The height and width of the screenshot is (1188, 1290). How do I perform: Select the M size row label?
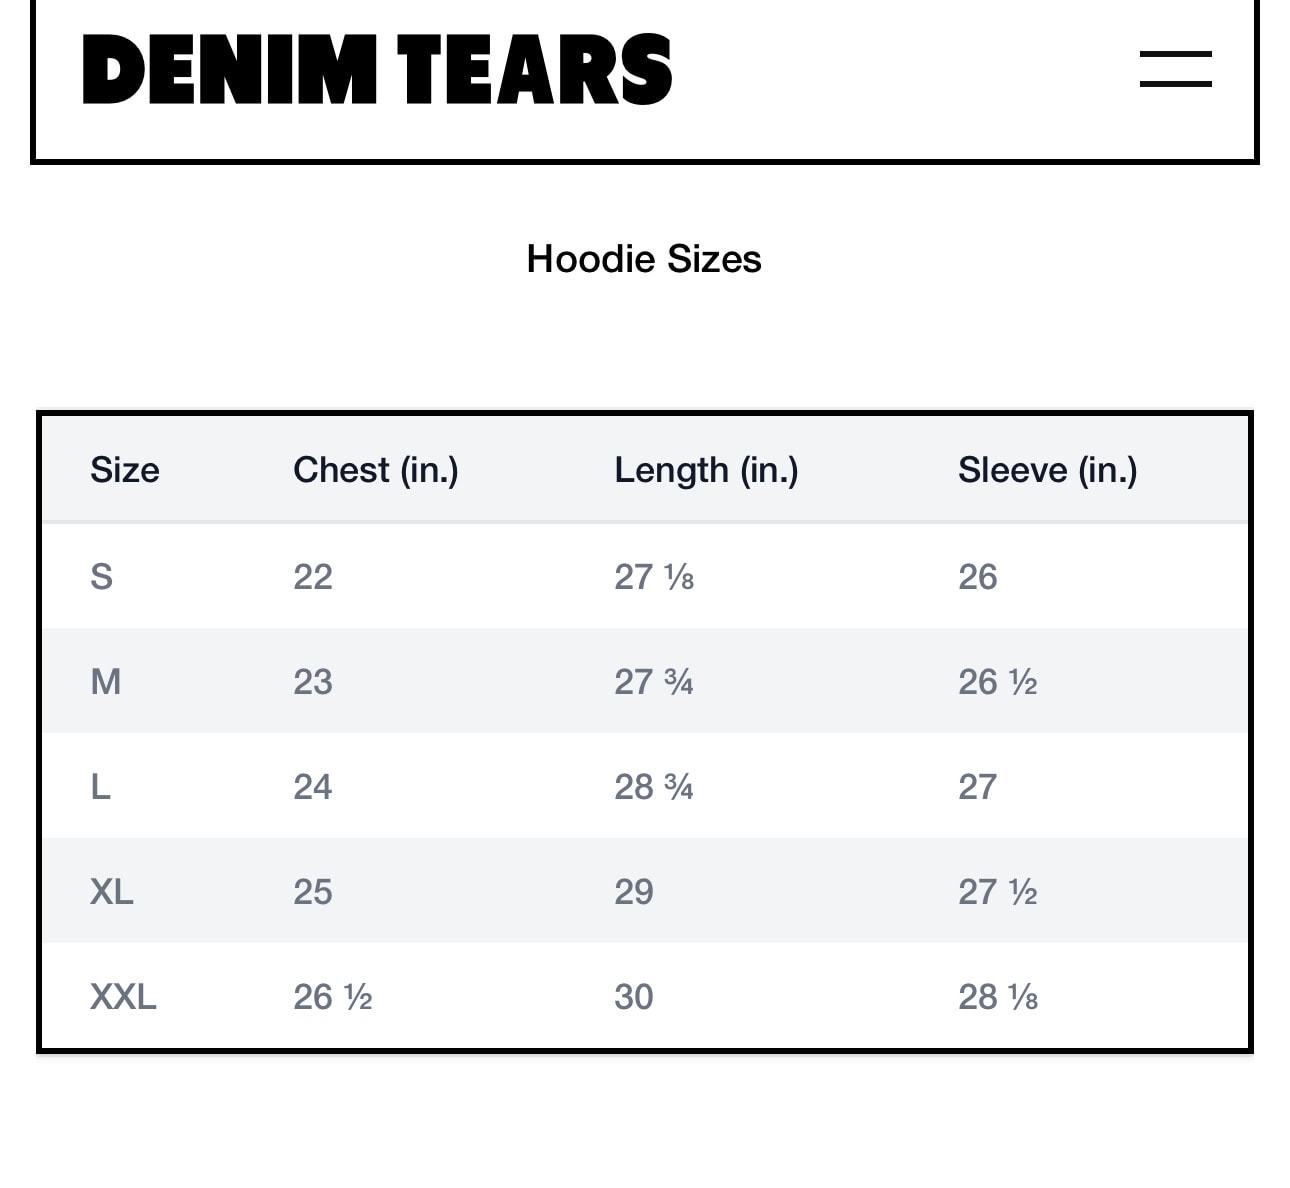click(x=105, y=682)
